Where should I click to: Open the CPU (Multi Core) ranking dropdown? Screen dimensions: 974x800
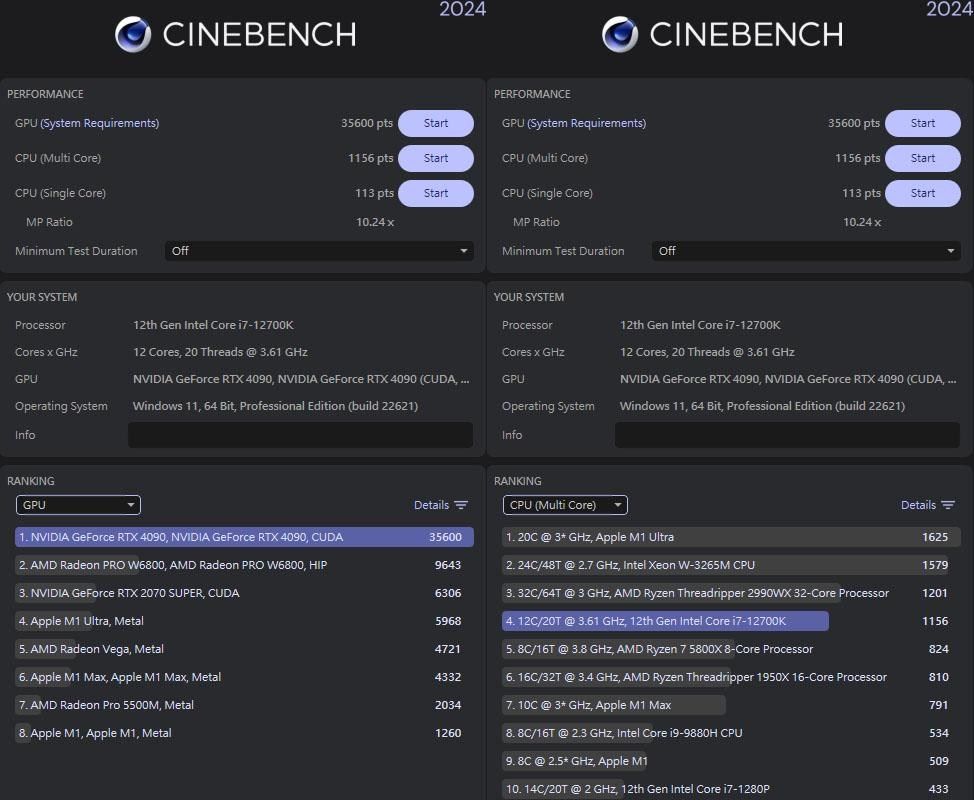[565, 505]
